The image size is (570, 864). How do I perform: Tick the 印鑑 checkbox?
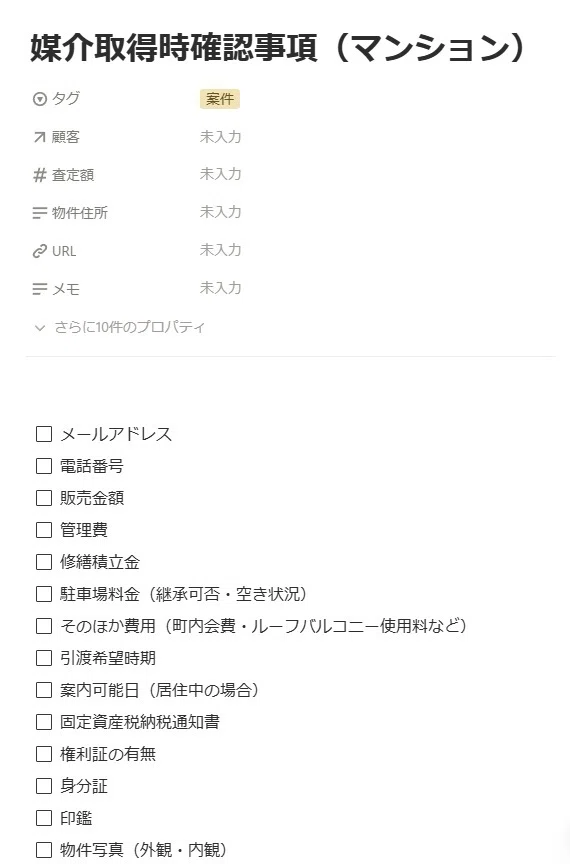[44, 818]
